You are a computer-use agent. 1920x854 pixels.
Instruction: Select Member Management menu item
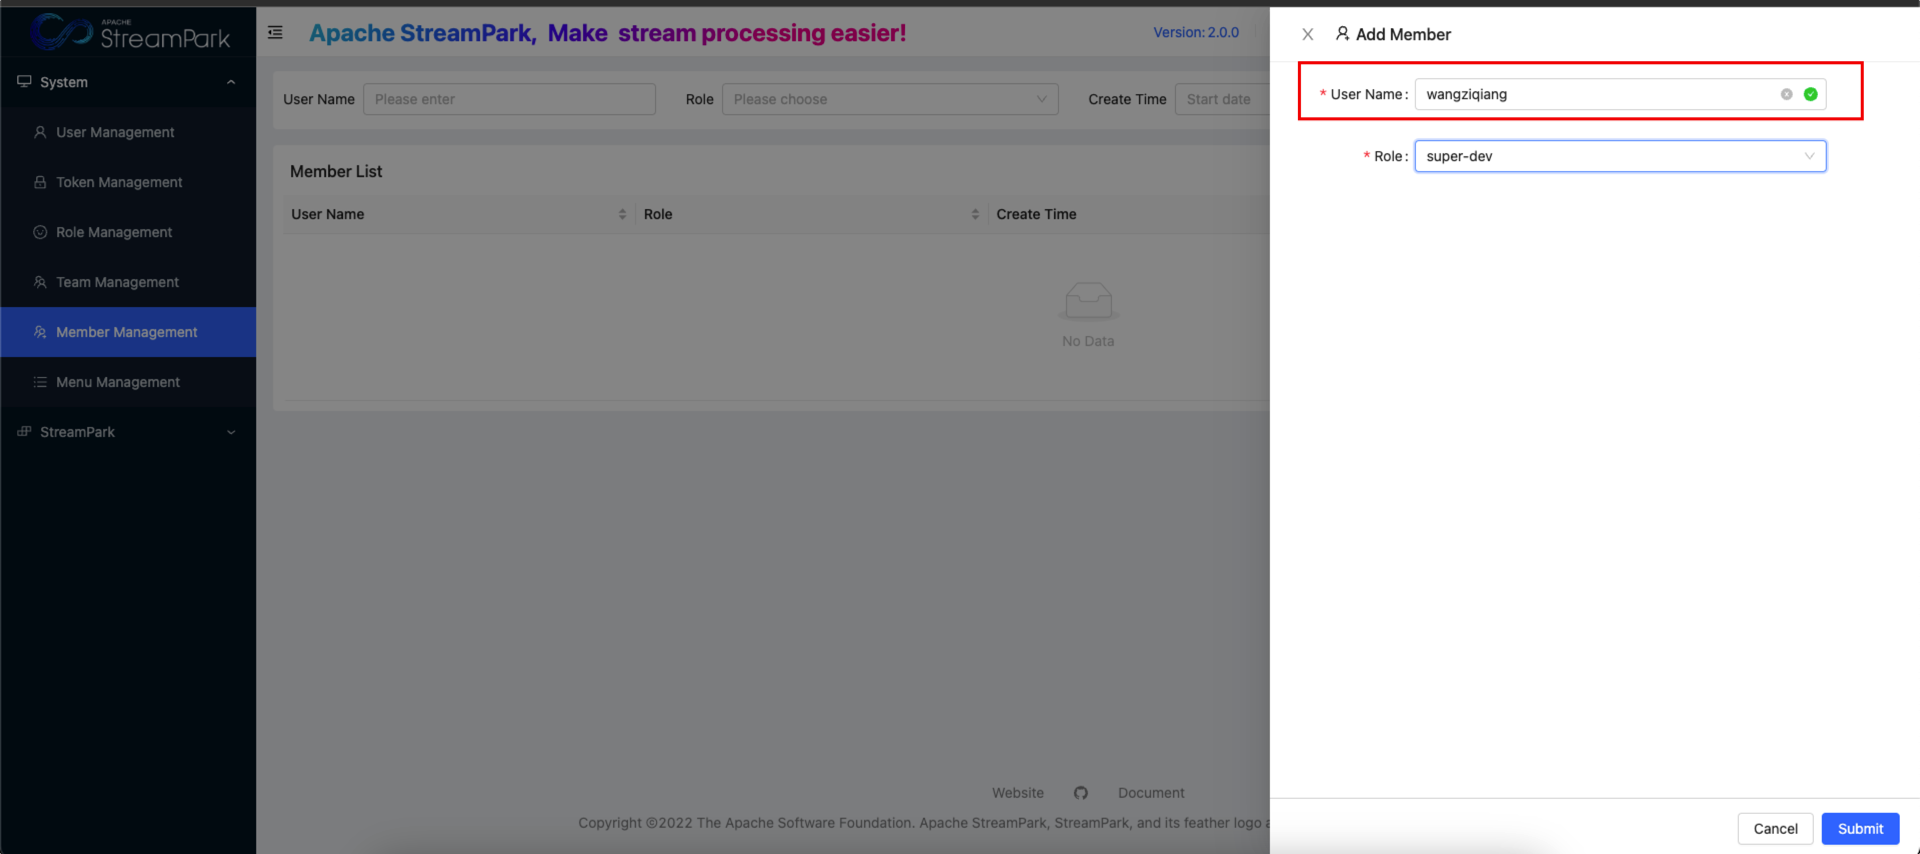(128, 332)
